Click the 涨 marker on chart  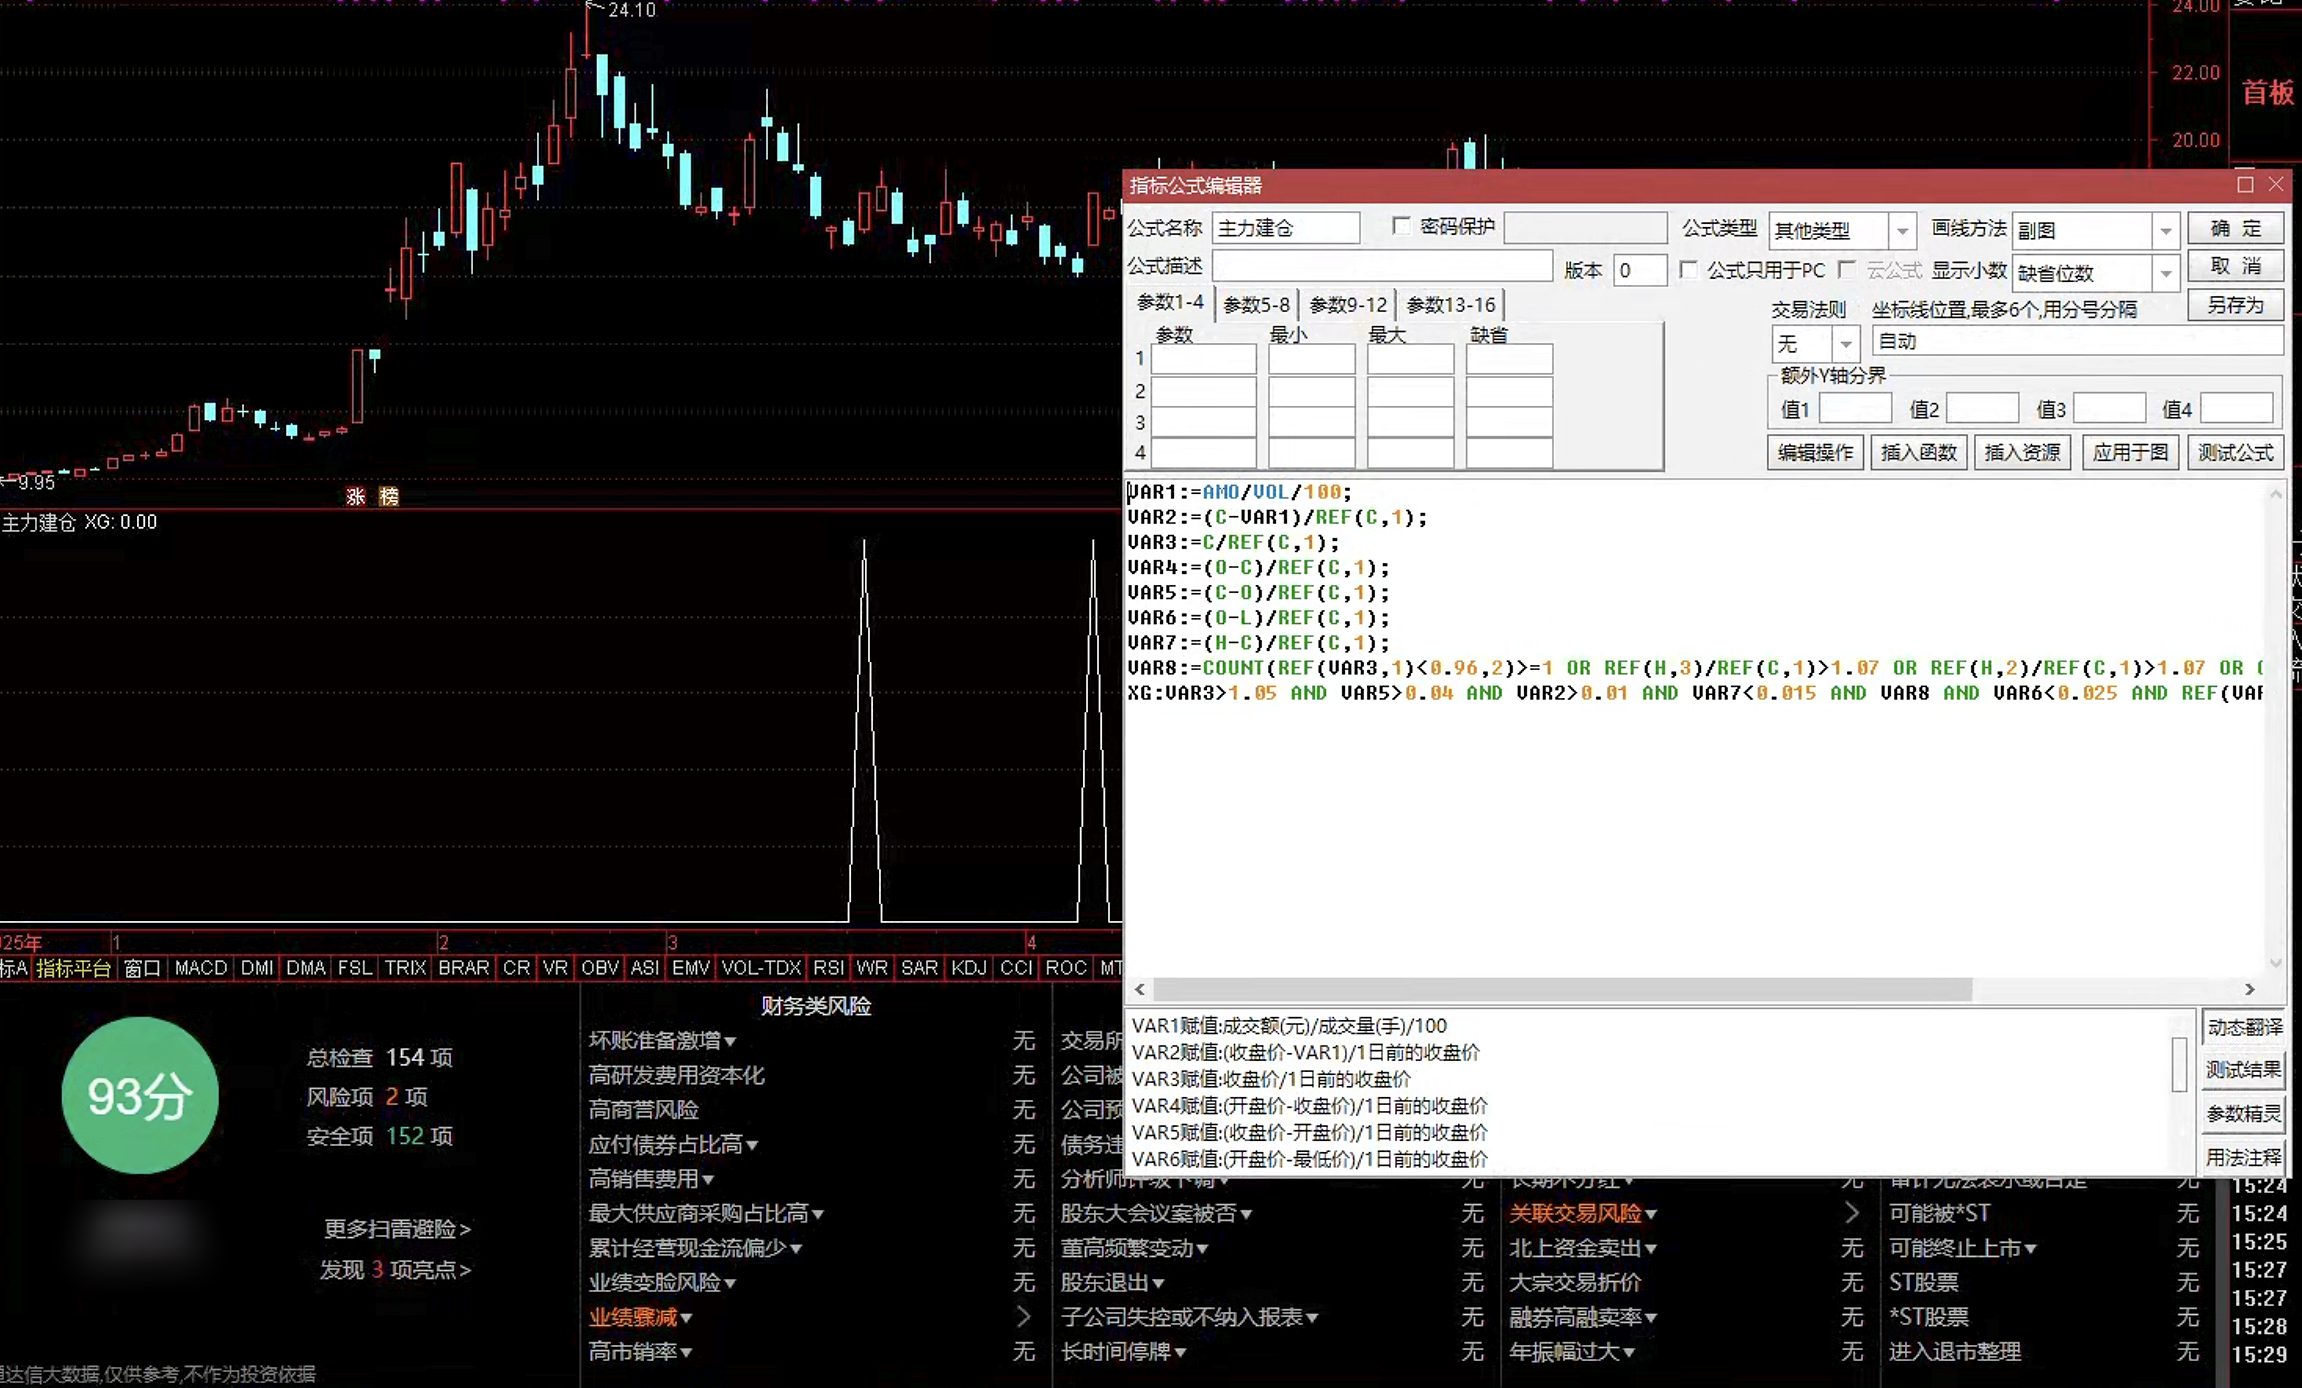pyautogui.click(x=356, y=497)
